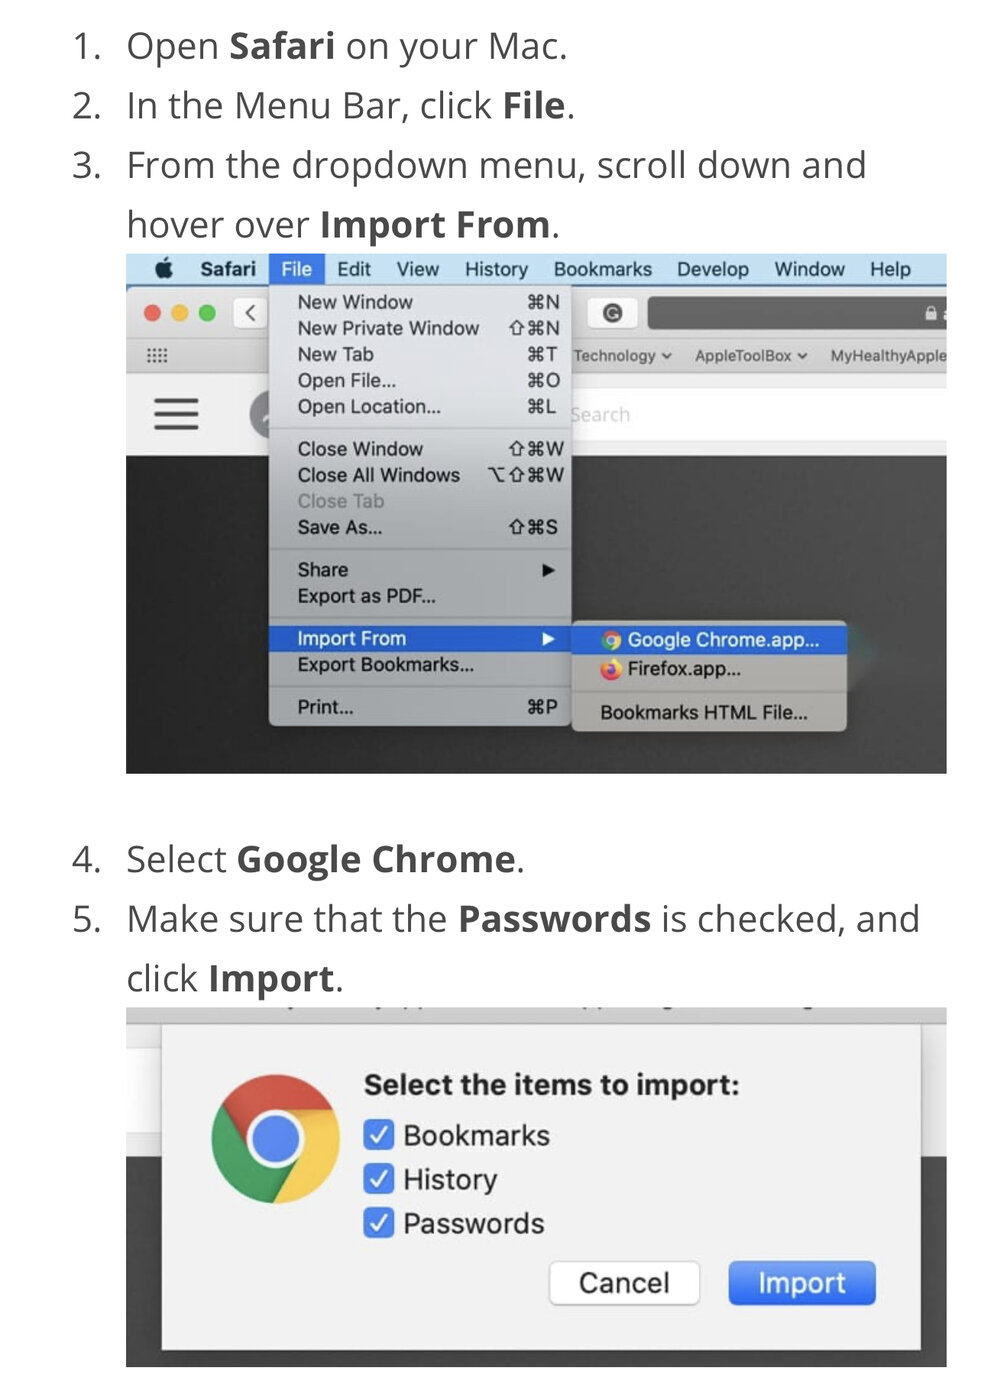The image size is (981, 1400).
Task: Open the Edit menu
Action: [354, 269]
